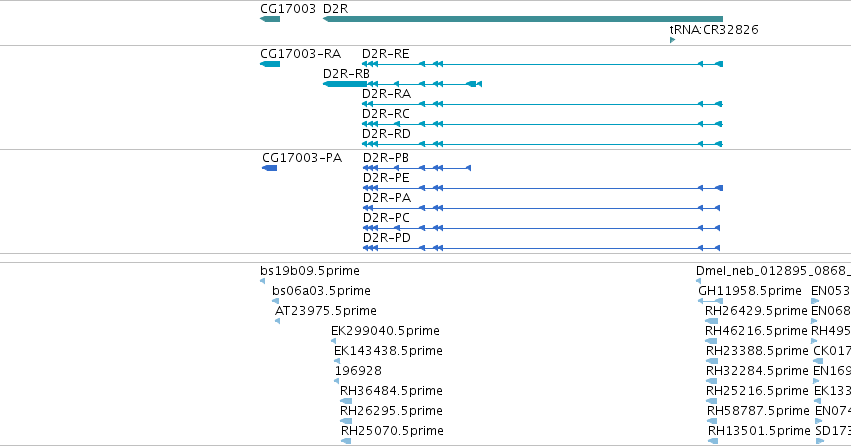Click the D2R-RE transcript label
Viewport: 851px width, 446px height.
385,54
